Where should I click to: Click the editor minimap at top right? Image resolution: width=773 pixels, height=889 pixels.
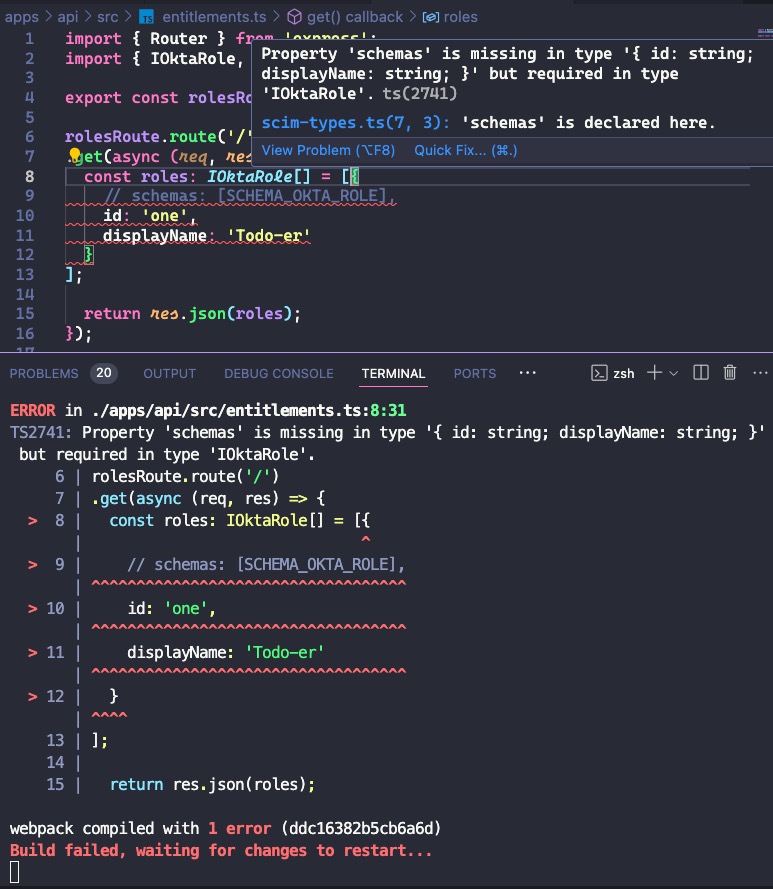pos(764,33)
